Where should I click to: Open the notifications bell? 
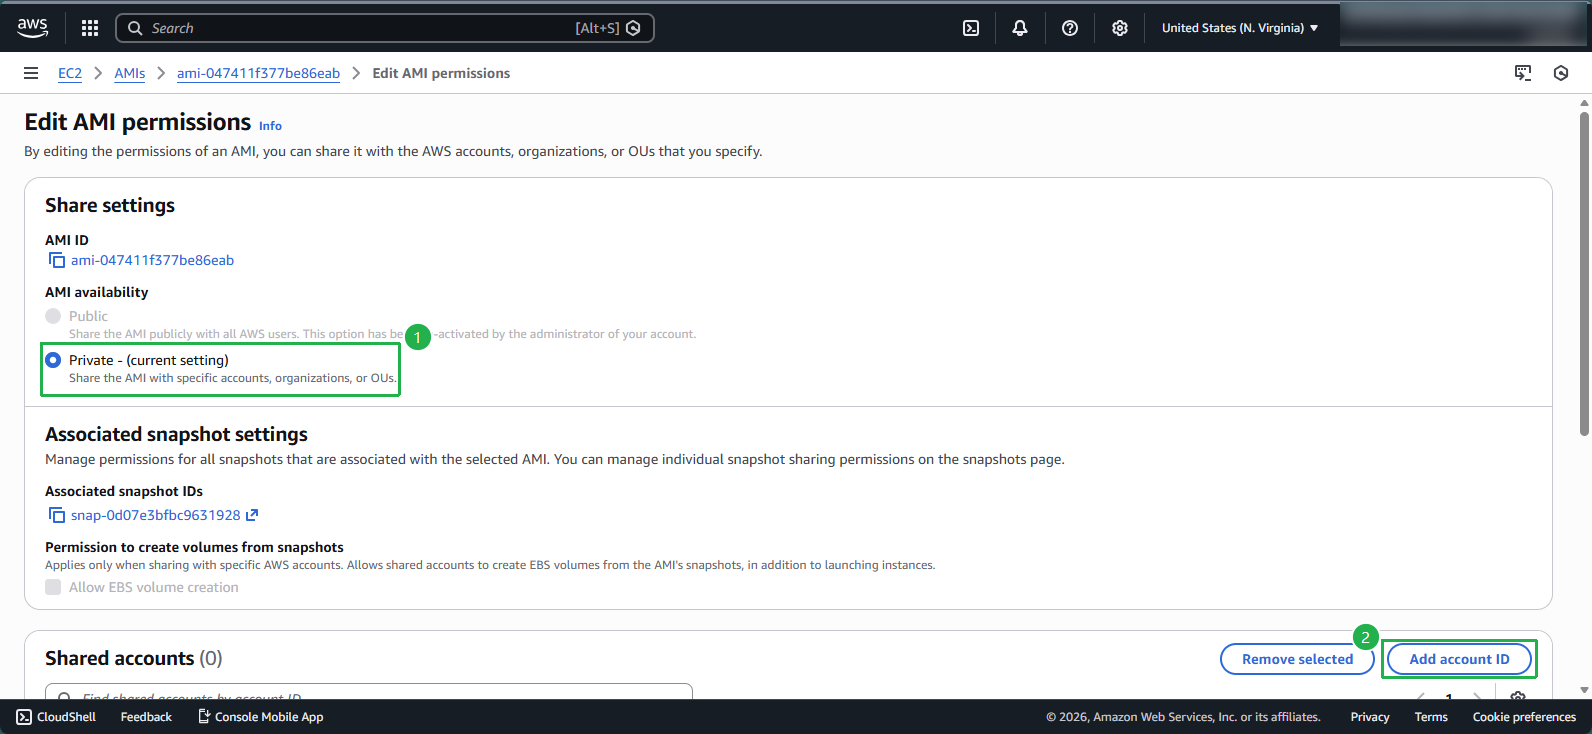(1020, 28)
